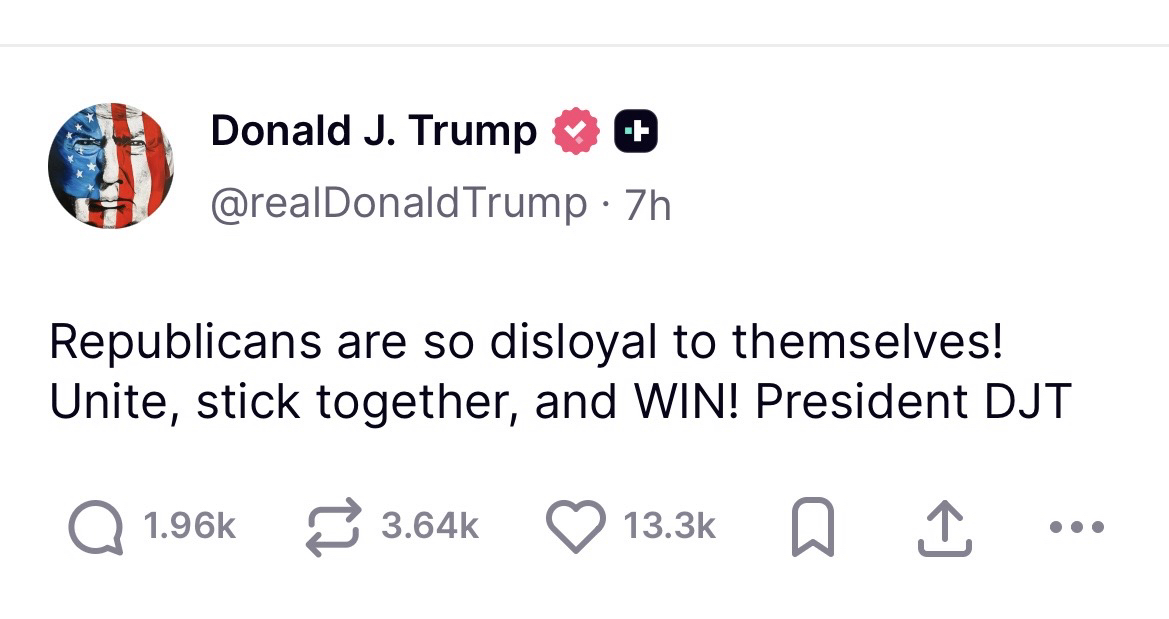The height and width of the screenshot is (619, 1169).
Task: Open the share upload arrow icon
Action: tap(944, 528)
